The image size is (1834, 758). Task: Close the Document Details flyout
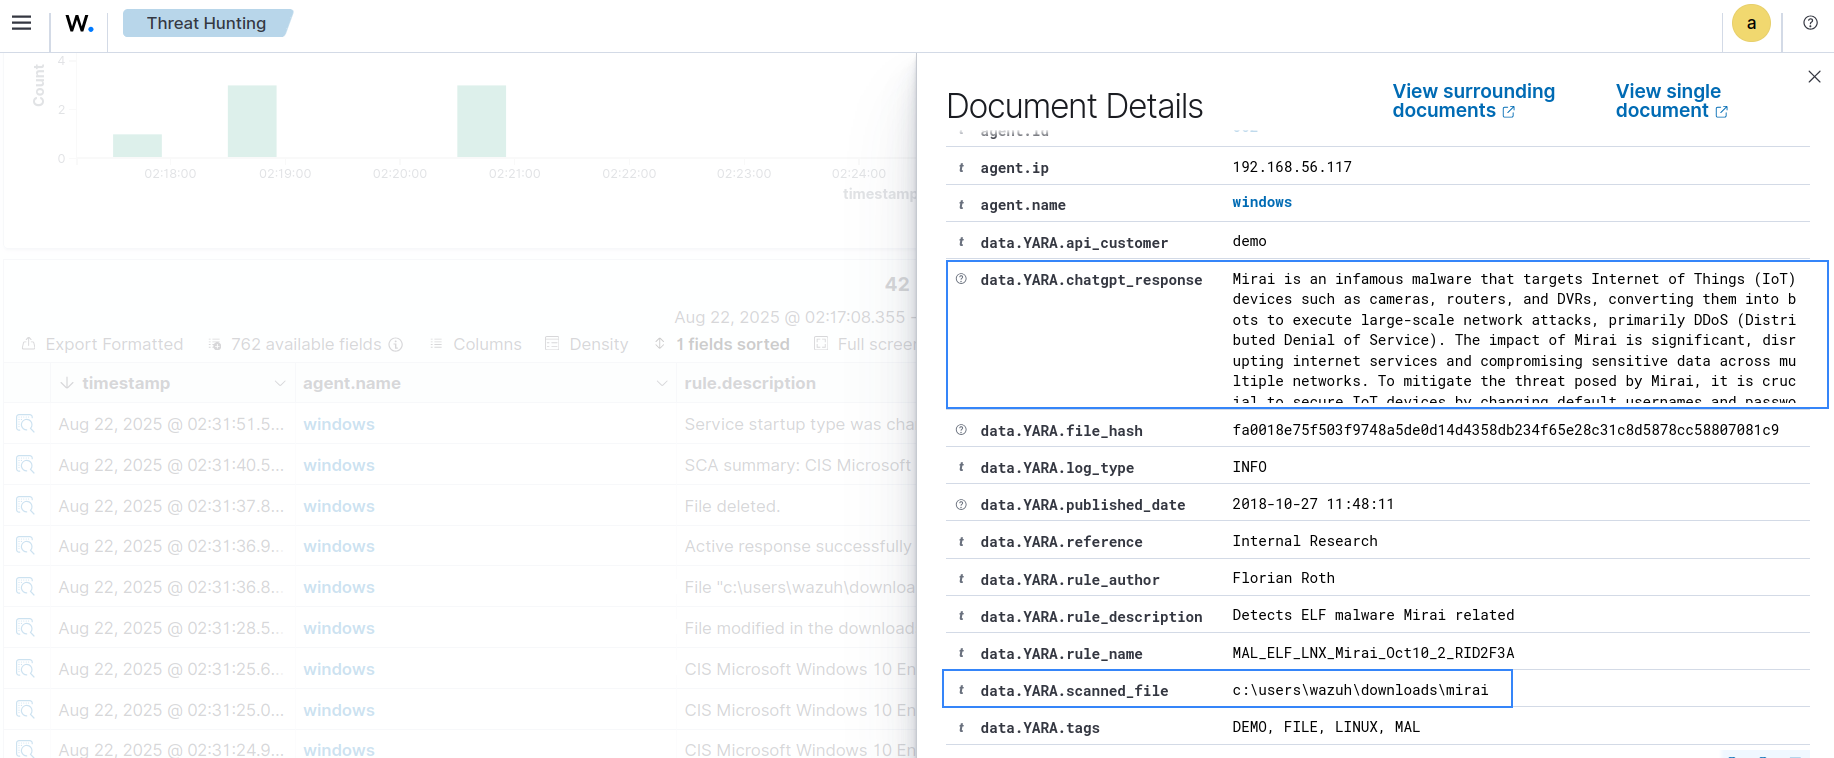(1814, 77)
